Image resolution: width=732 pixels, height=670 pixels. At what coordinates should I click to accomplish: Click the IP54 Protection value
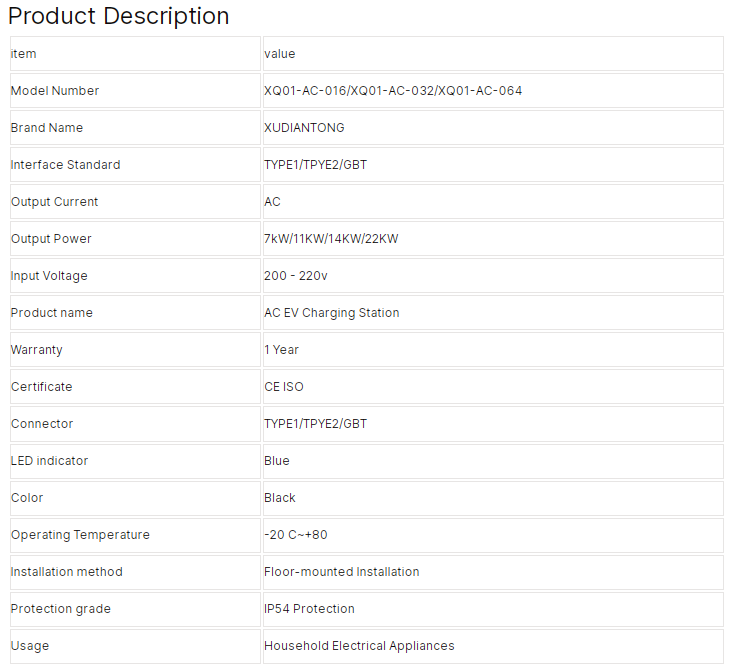coord(309,609)
